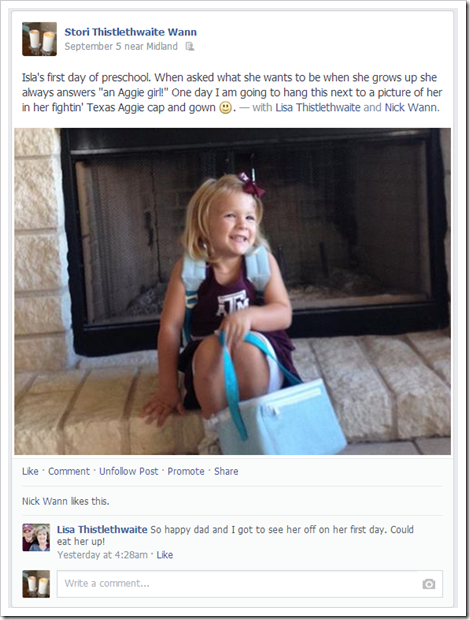470x620 pixels.
Task: Share this post
Action: [226, 471]
